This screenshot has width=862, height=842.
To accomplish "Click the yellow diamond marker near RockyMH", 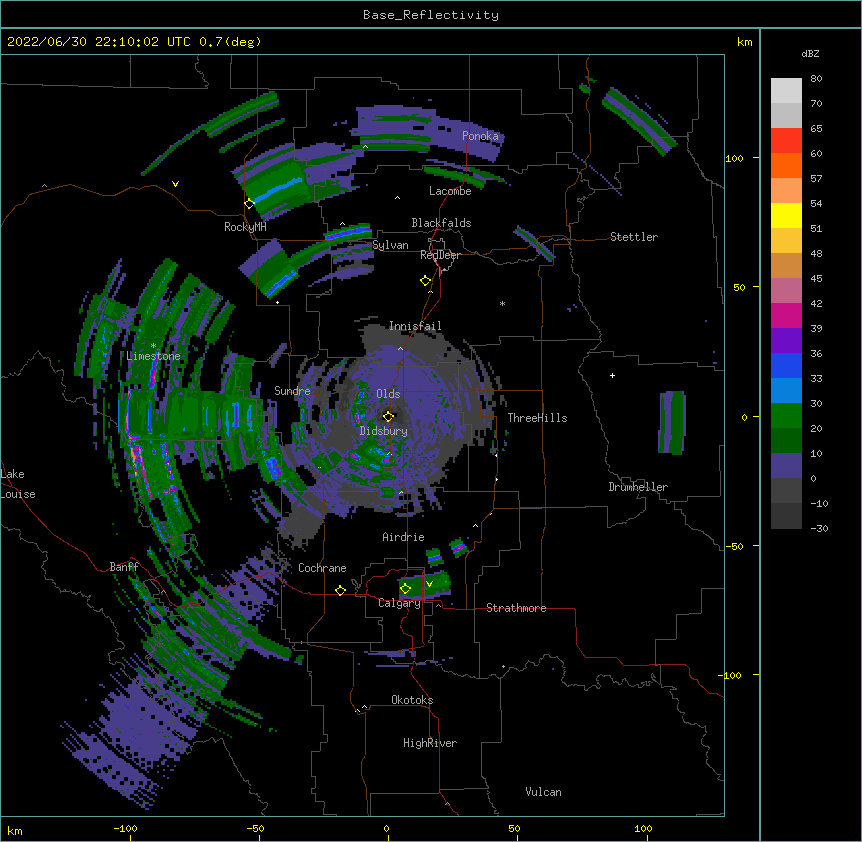I will point(250,204).
